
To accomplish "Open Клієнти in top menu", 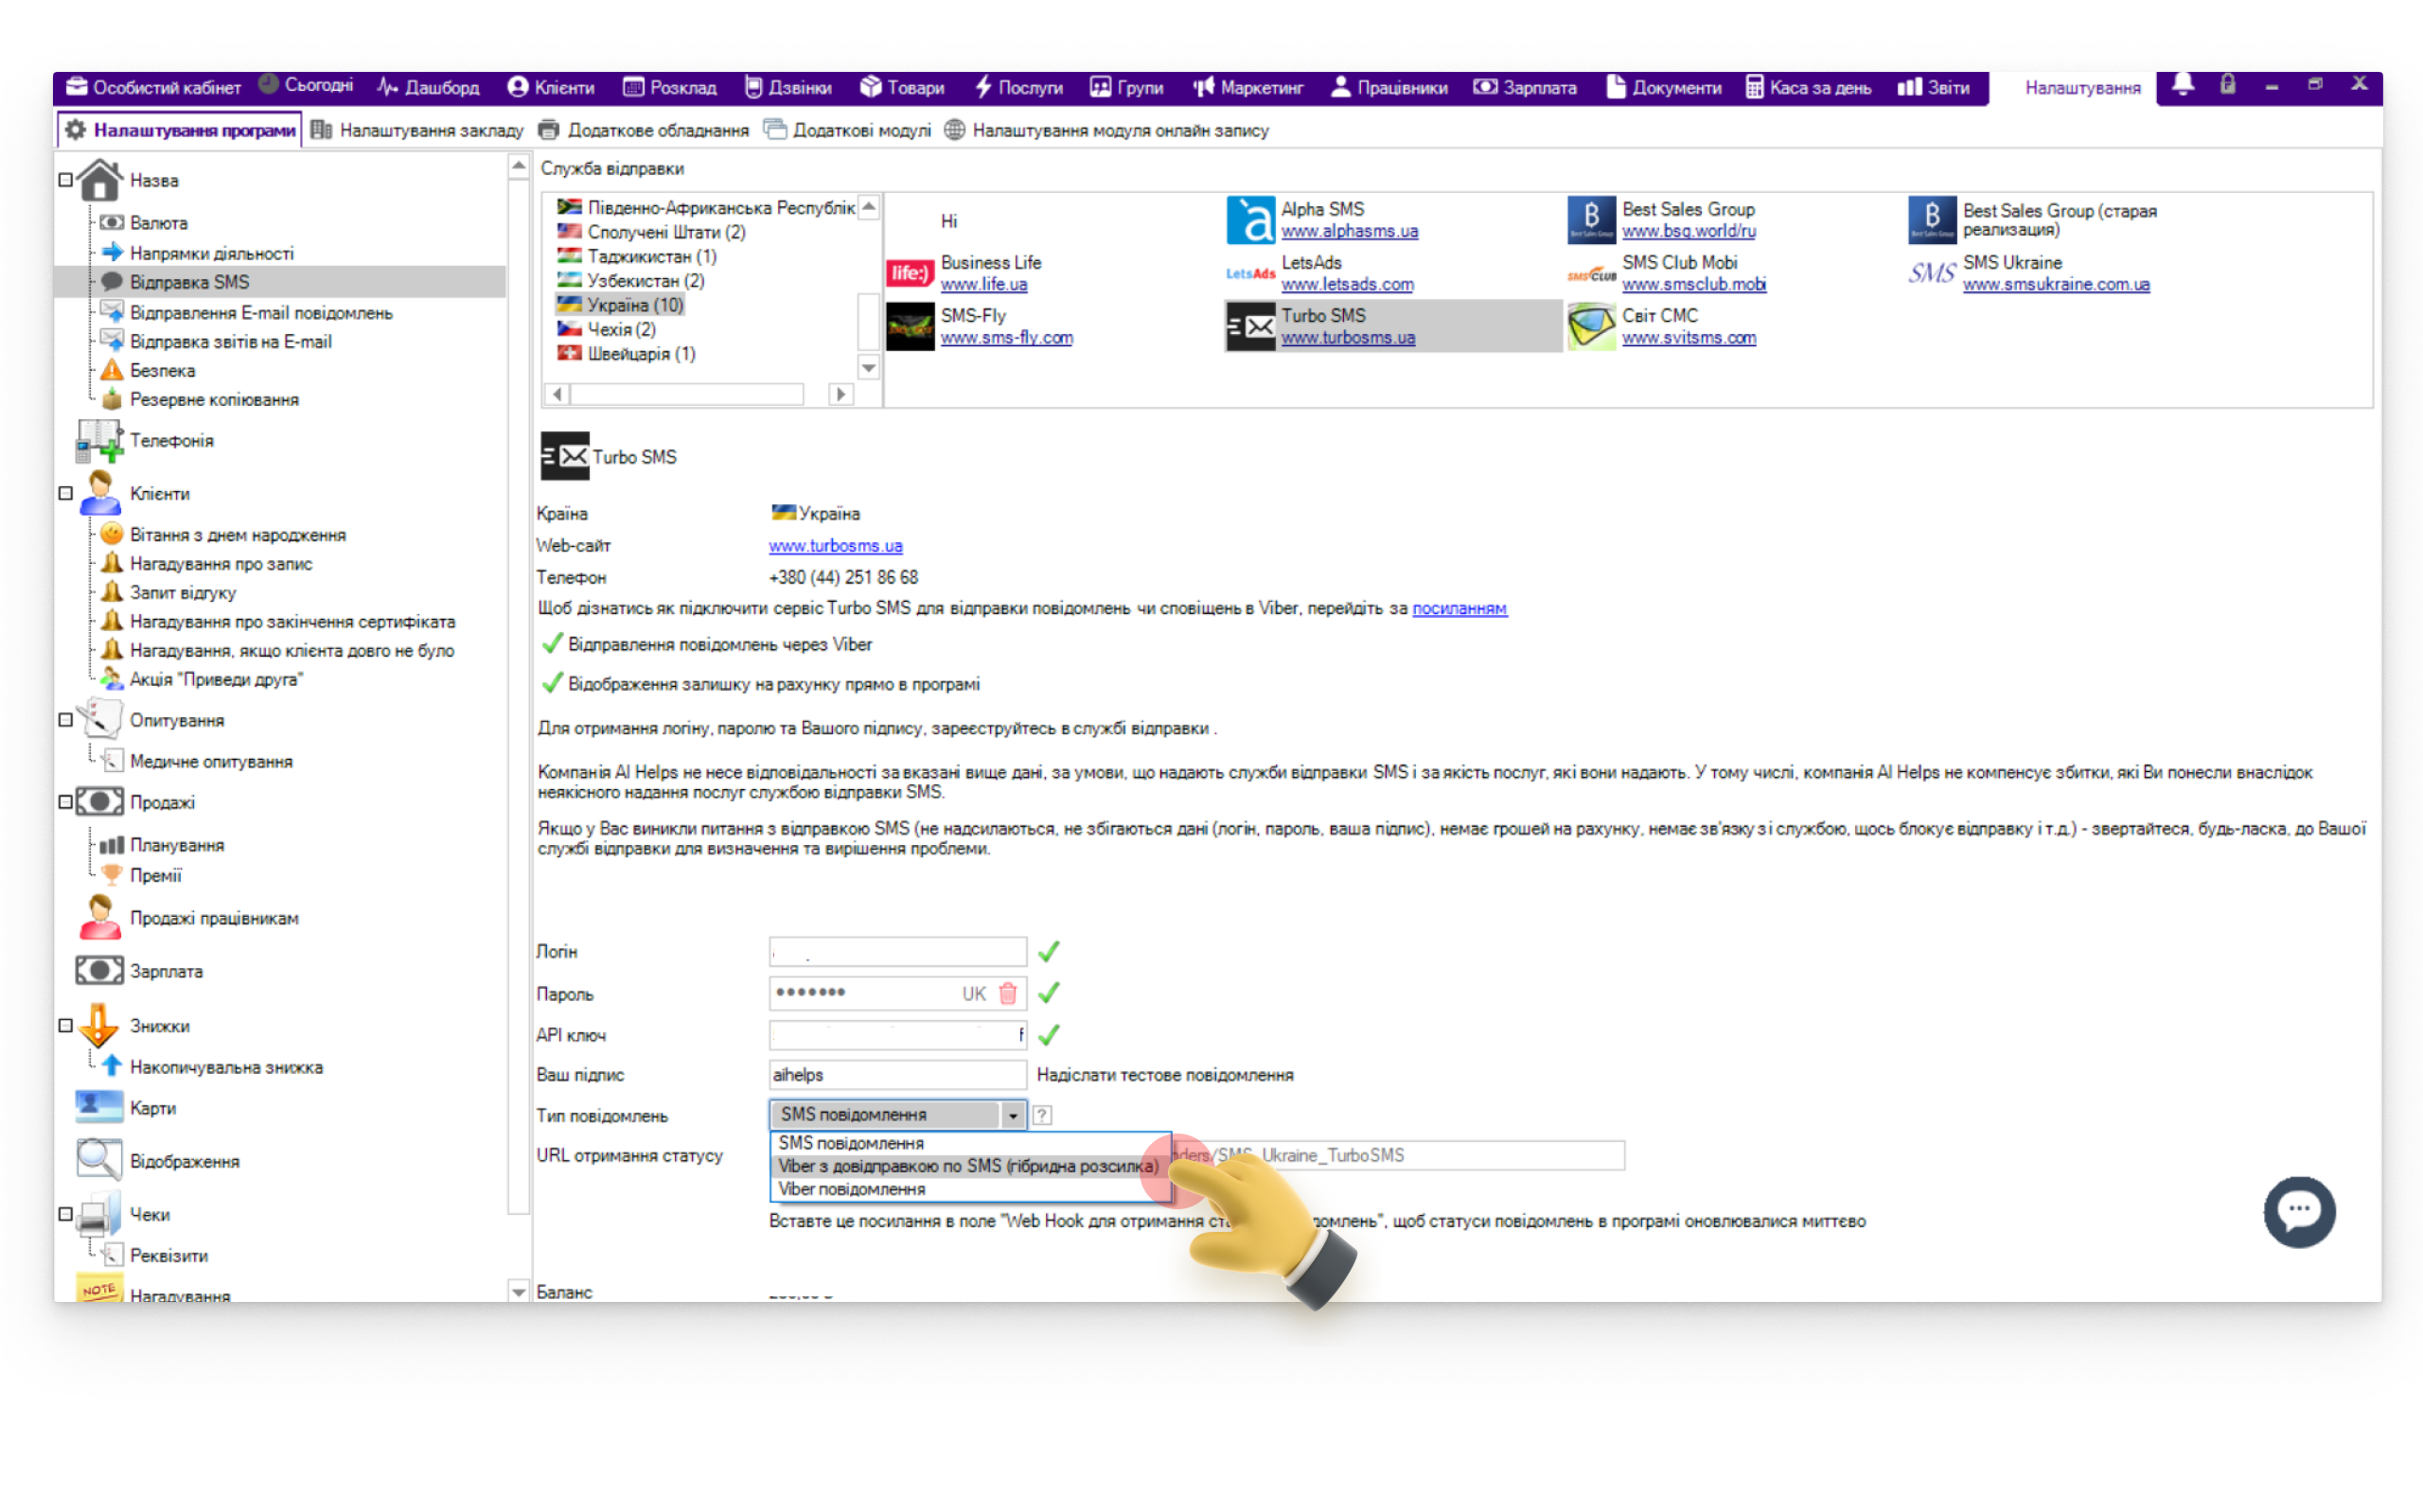I will [x=551, y=87].
